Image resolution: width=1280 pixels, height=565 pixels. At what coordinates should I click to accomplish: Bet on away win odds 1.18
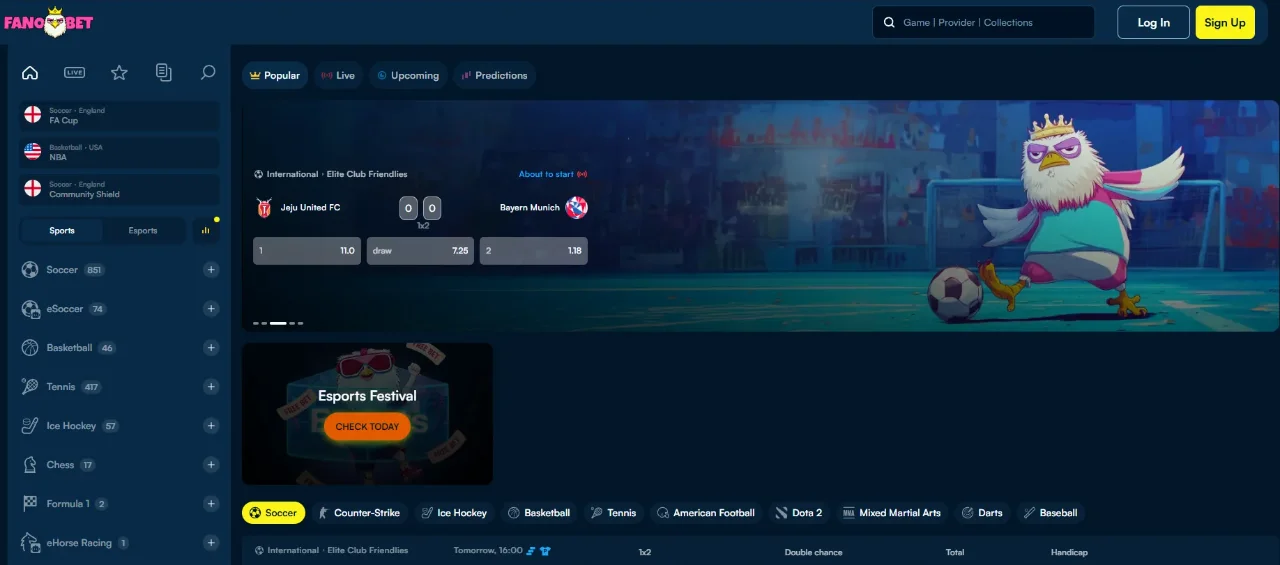point(534,251)
